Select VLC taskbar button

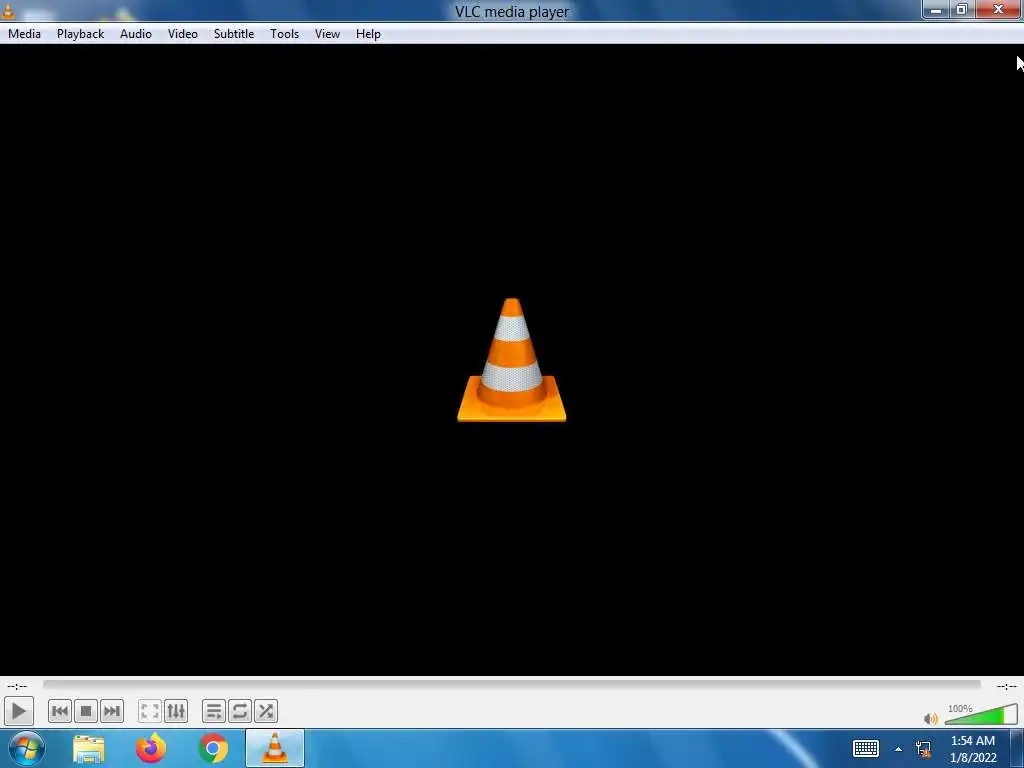[275, 748]
